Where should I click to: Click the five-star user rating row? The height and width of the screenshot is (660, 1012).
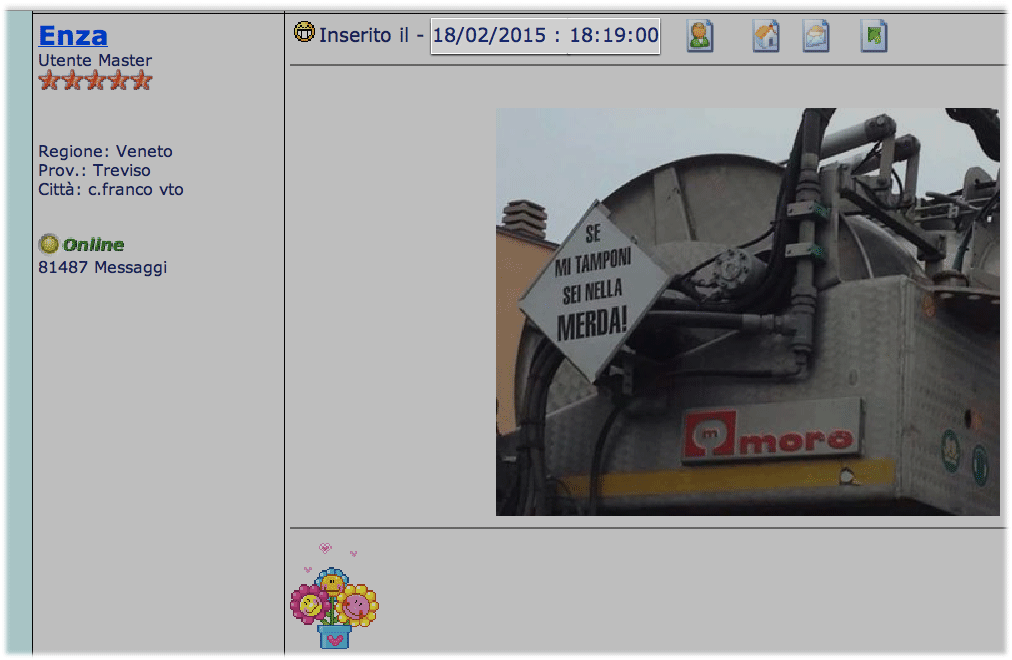tap(96, 81)
